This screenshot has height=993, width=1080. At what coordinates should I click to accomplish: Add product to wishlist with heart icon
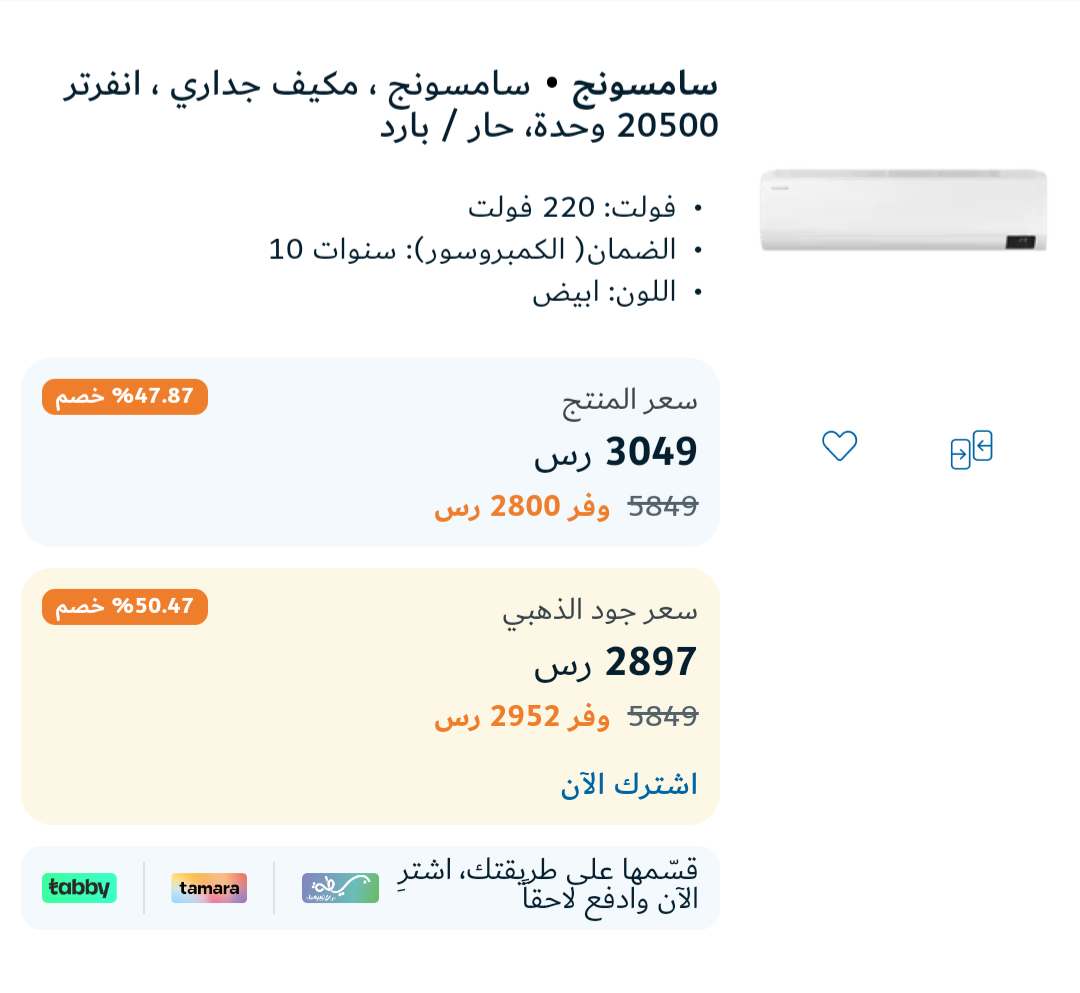click(x=840, y=446)
